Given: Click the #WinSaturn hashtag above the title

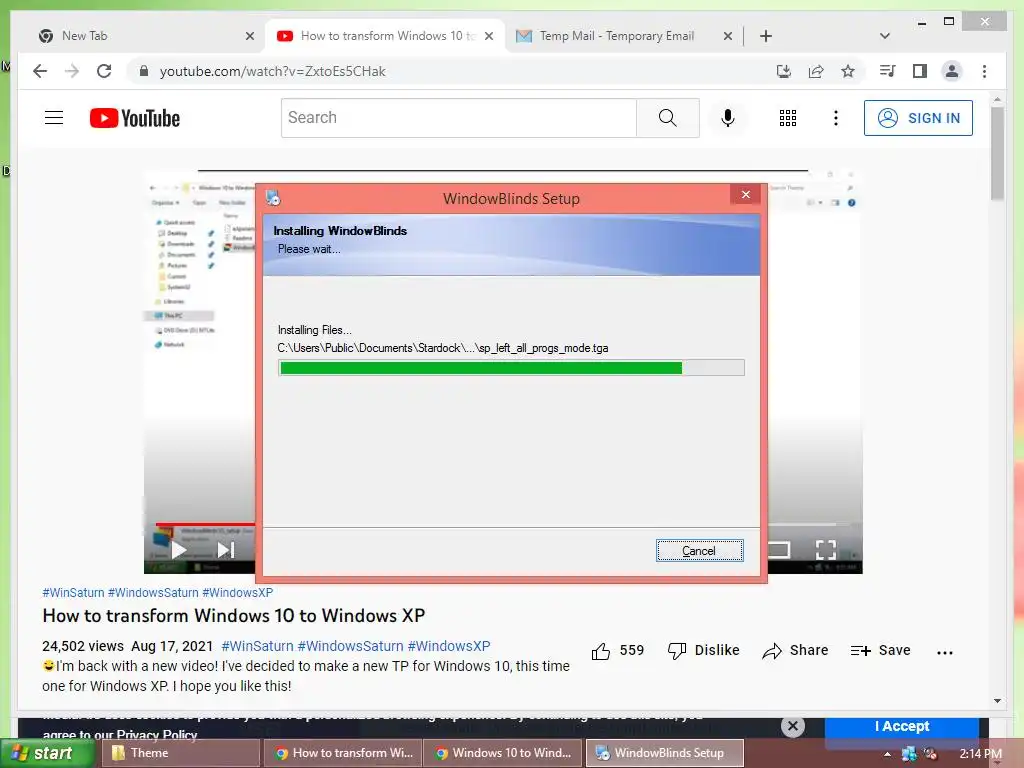Looking at the screenshot, I should pos(73,592).
